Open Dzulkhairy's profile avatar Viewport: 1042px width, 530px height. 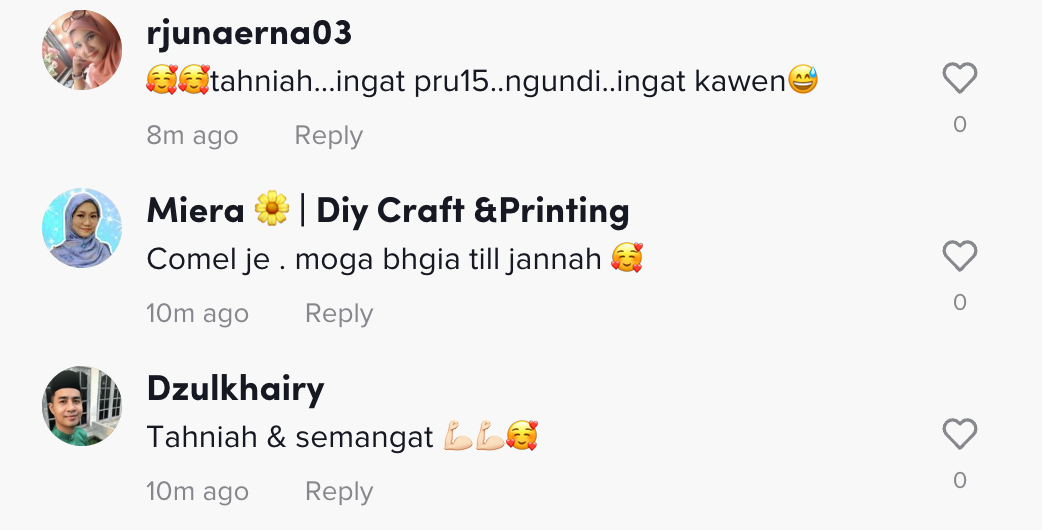[82, 406]
